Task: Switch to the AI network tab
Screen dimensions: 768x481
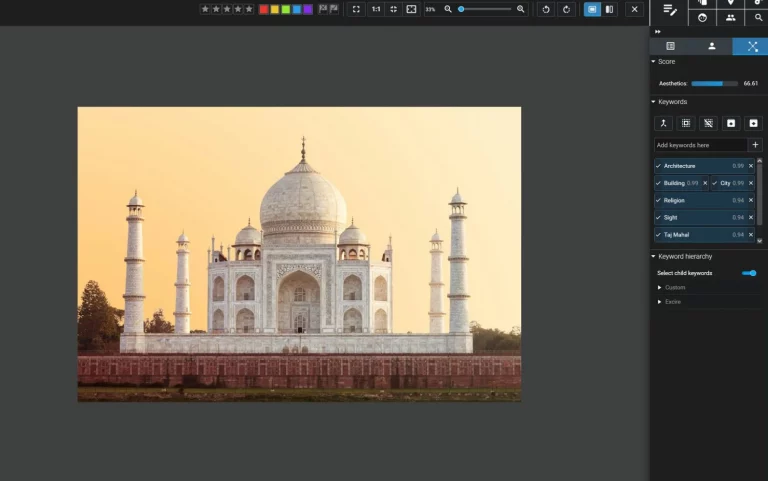Action: (752, 46)
